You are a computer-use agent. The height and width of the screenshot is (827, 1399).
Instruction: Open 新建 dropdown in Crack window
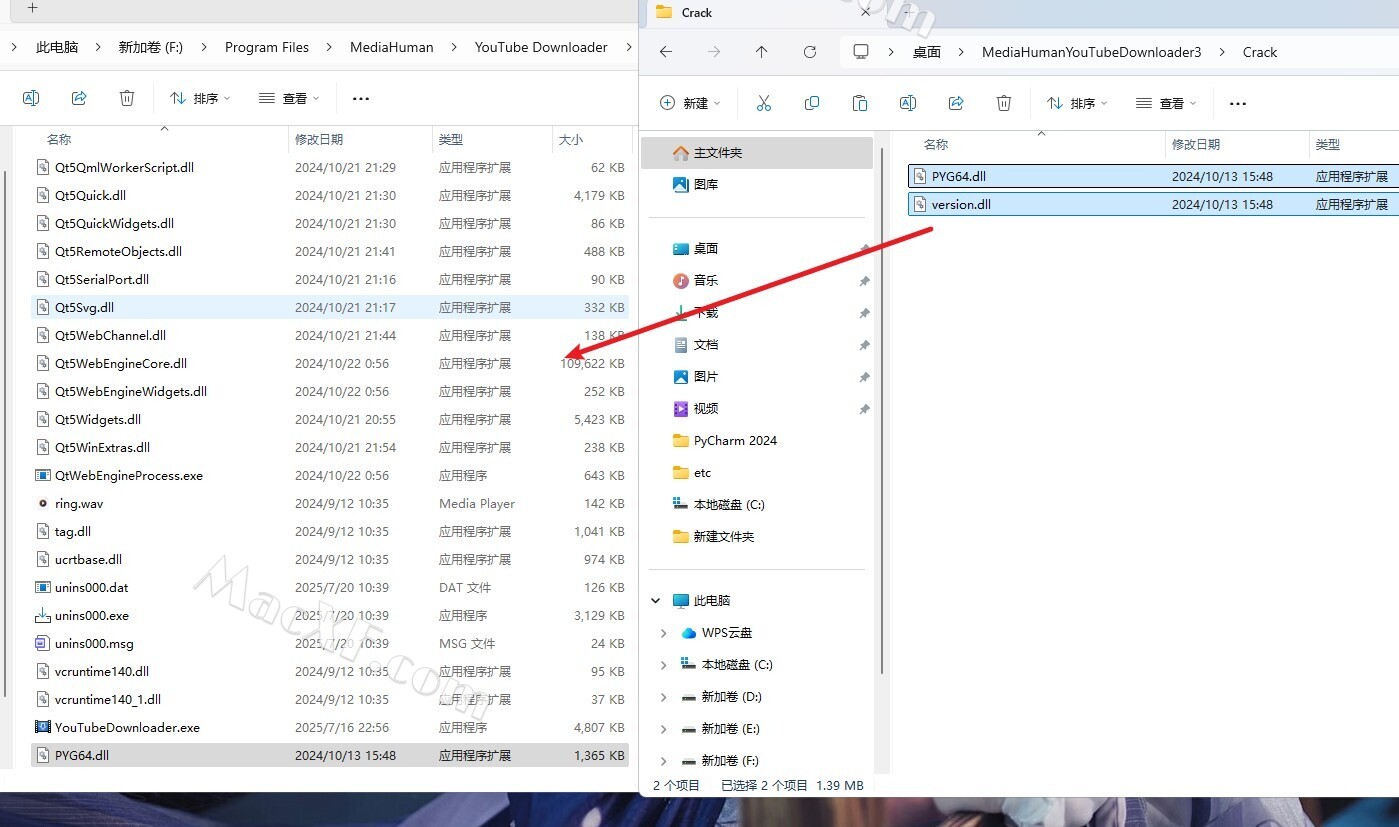click(690, 103)
